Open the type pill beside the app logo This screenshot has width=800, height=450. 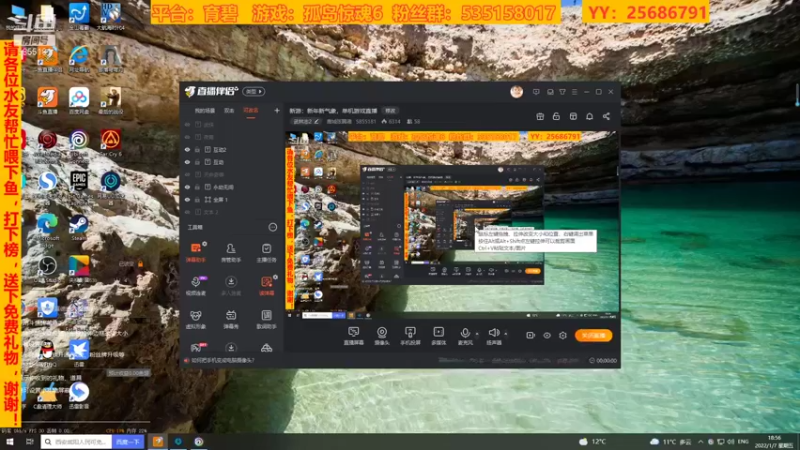(254, 91)
